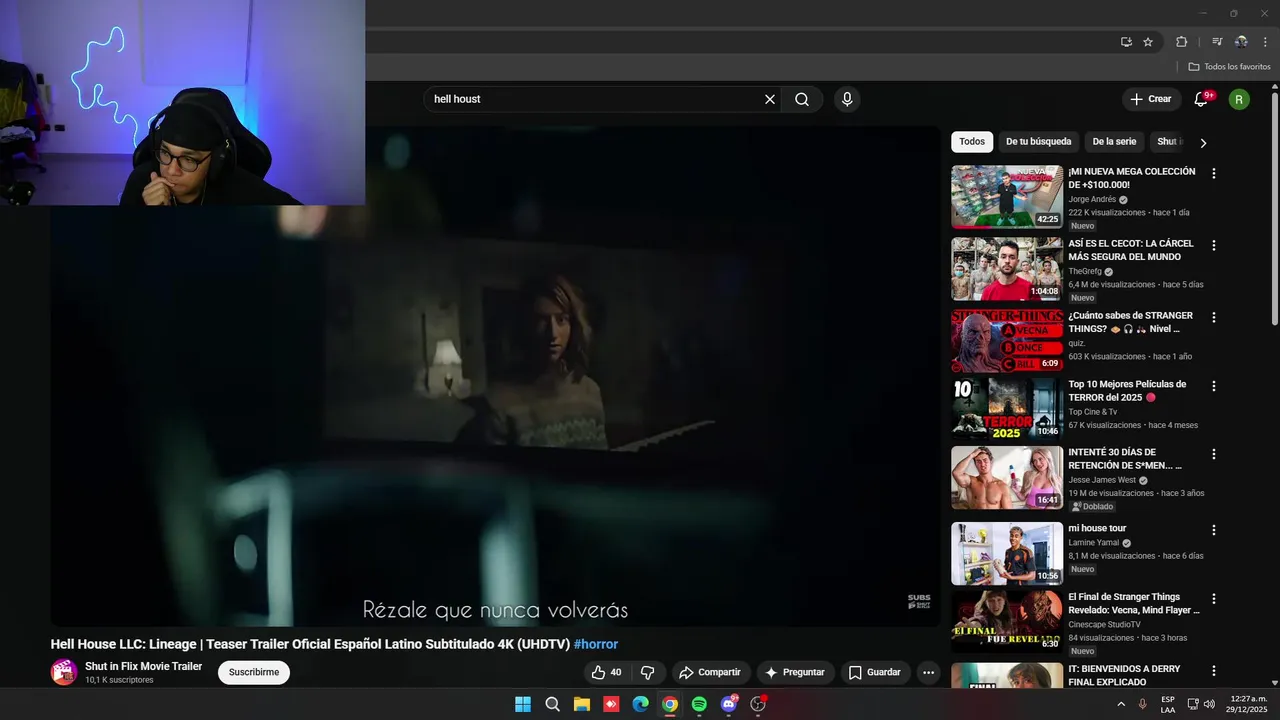Select the Todos filter chip
The height and width of the screenshot is (720, 1280).
tap(972, 142)
